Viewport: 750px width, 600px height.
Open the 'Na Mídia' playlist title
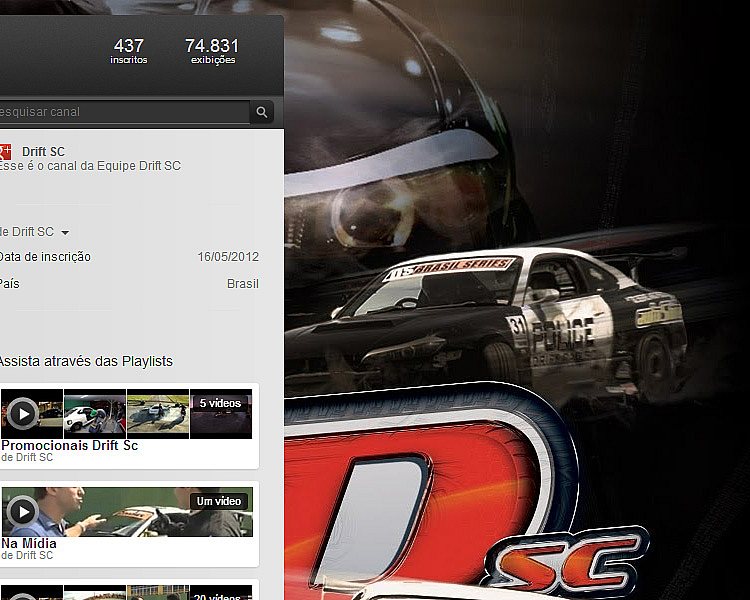pos(29,544)
